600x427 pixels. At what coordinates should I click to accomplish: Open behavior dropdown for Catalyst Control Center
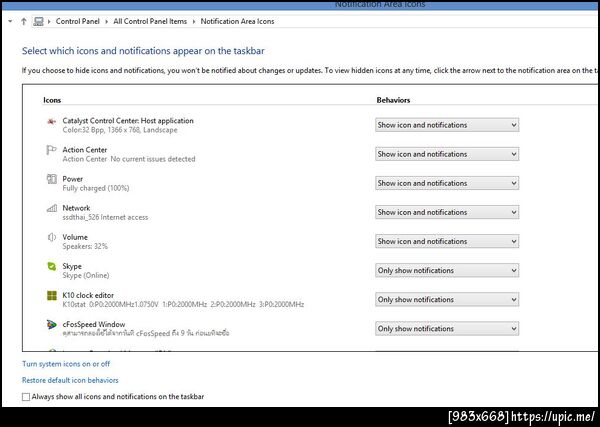point(447,125)
